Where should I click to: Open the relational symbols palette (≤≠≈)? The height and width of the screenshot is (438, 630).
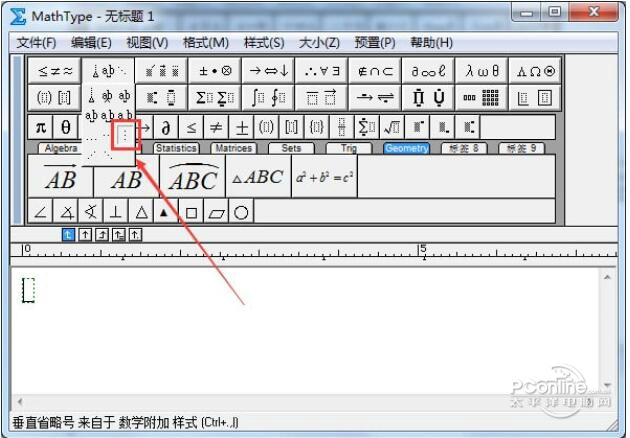[55, 71]
